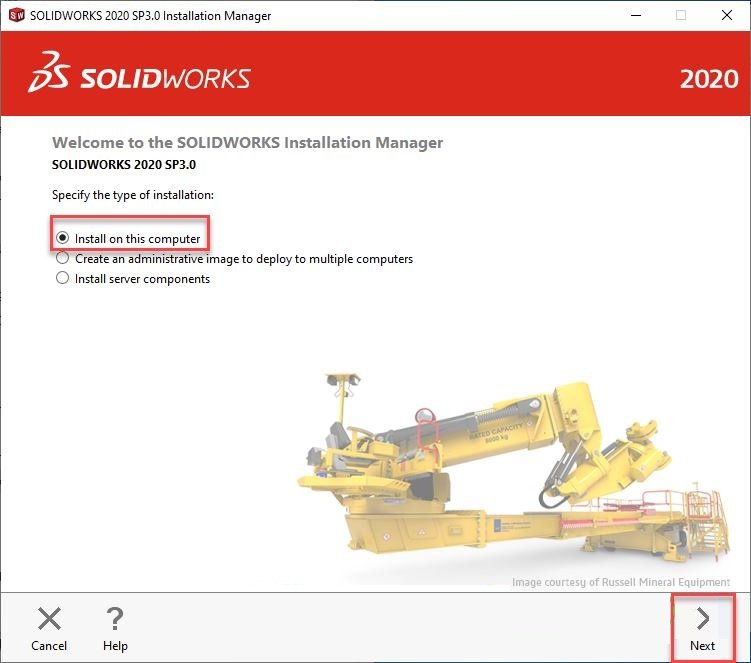Click the Image courtesy of Russell Mineral Equipment text
Image resolution: width=751 pixels, height=663 pixels.
click(x=621, y=582)
